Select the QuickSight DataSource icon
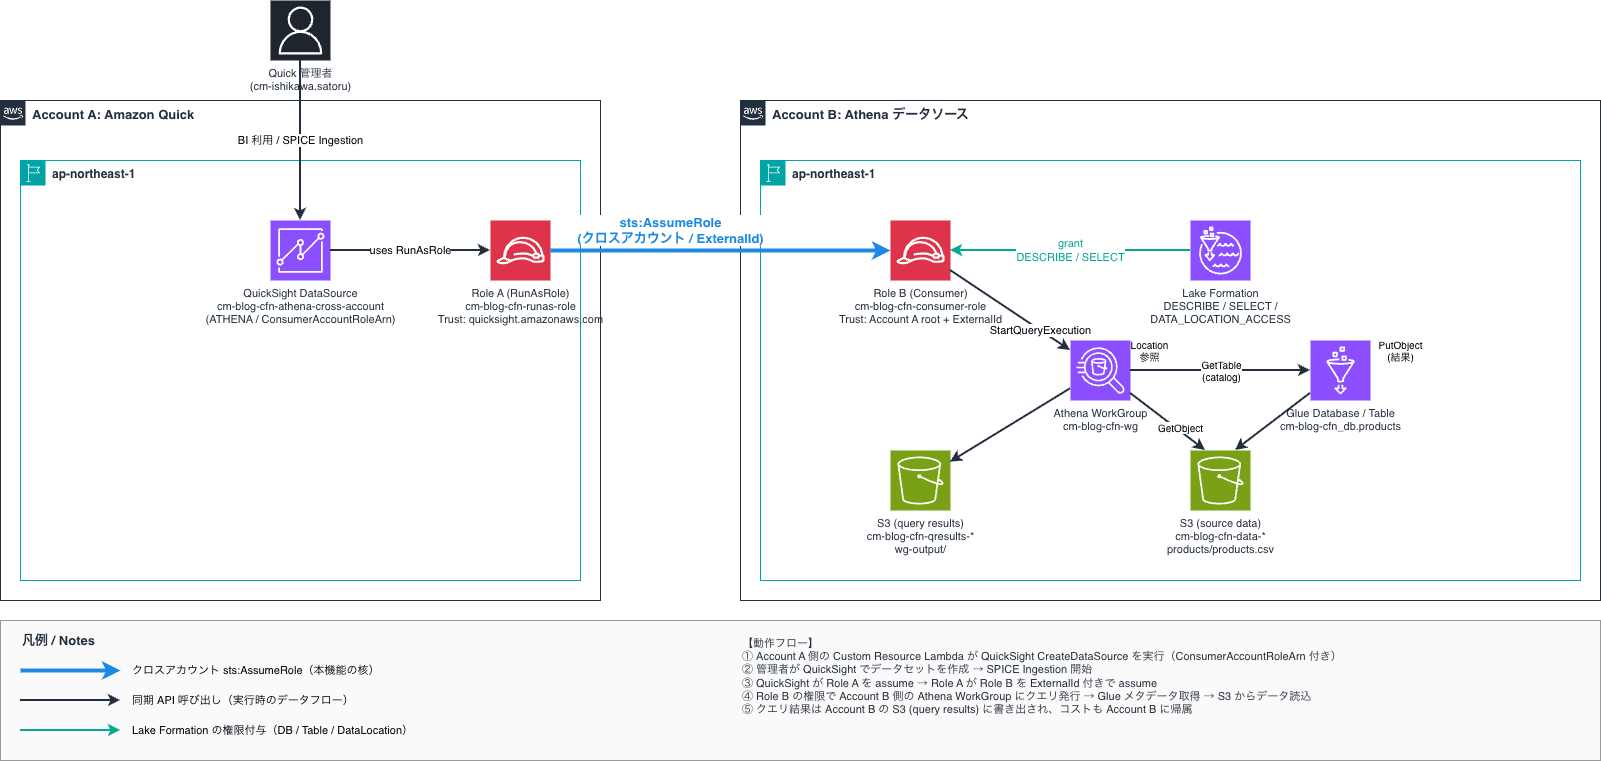Viewport: 1601px width, 761px height. (300, 250)
